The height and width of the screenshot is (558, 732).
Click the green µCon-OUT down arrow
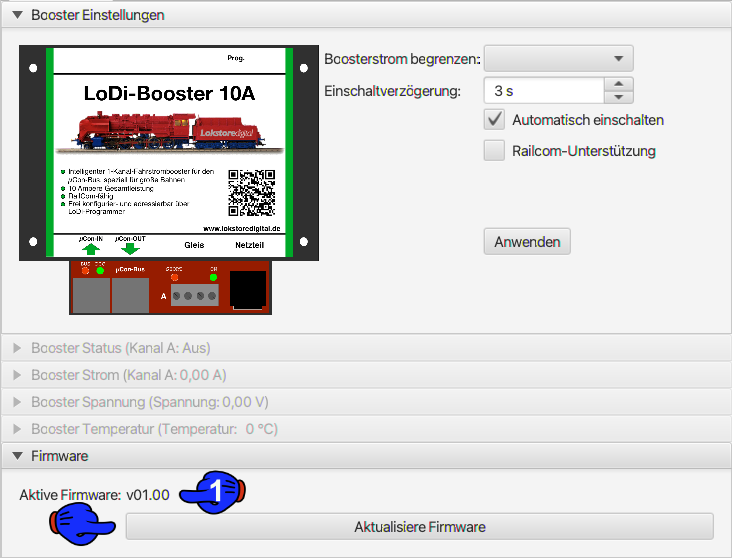pyautogui.click(x=130, y=249)
